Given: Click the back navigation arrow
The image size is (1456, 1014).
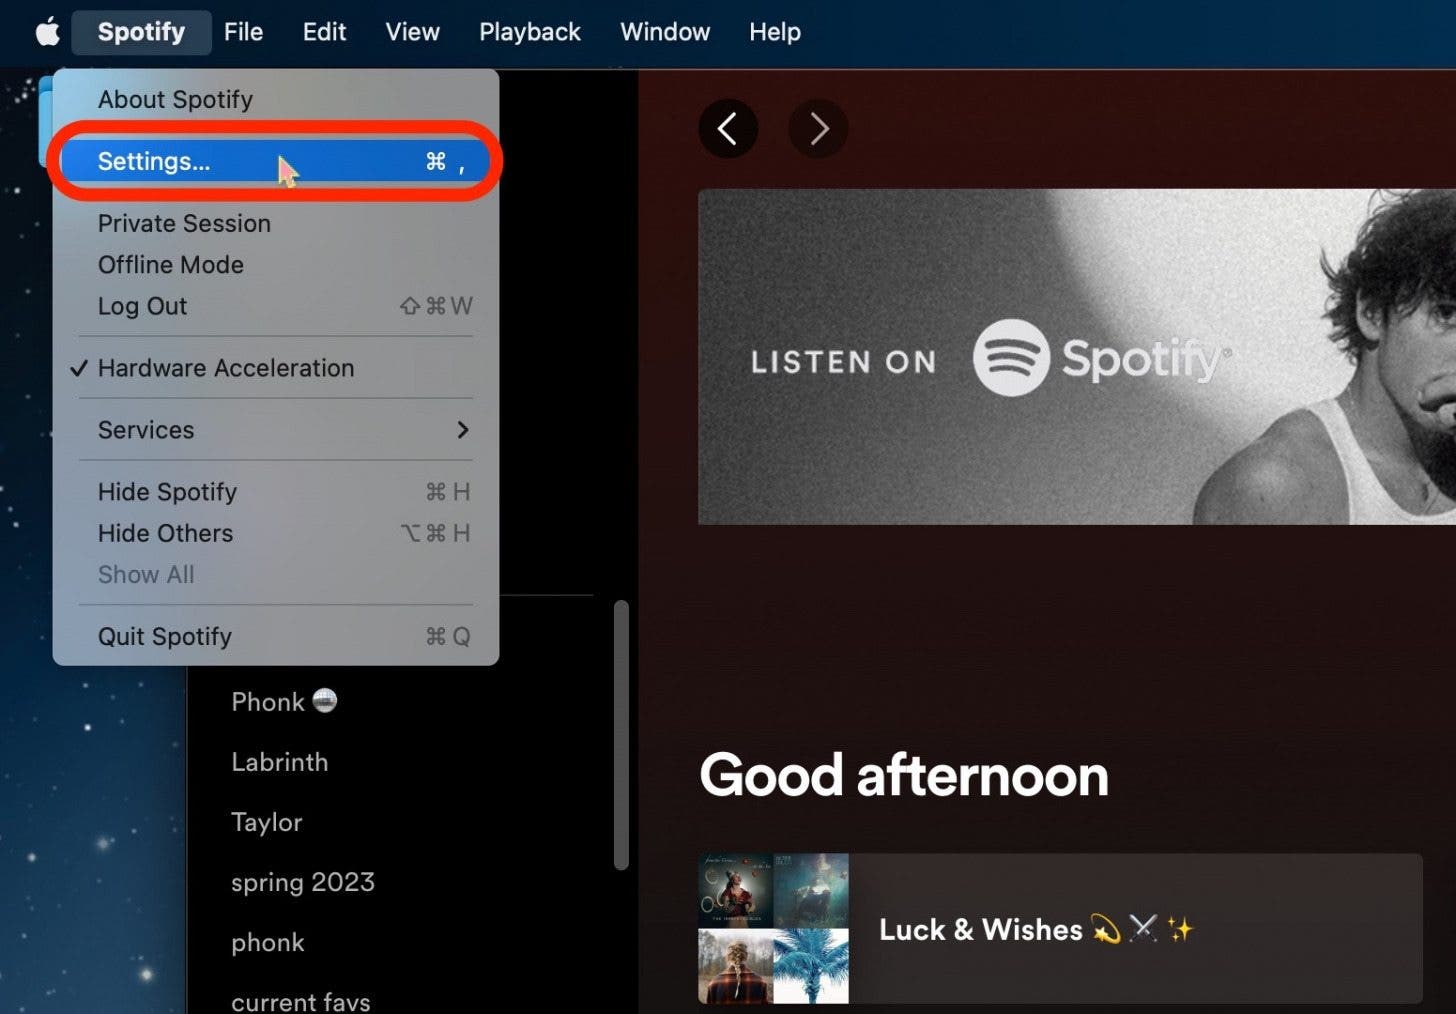Looking at the screenshot, I should tap(727, 128).
